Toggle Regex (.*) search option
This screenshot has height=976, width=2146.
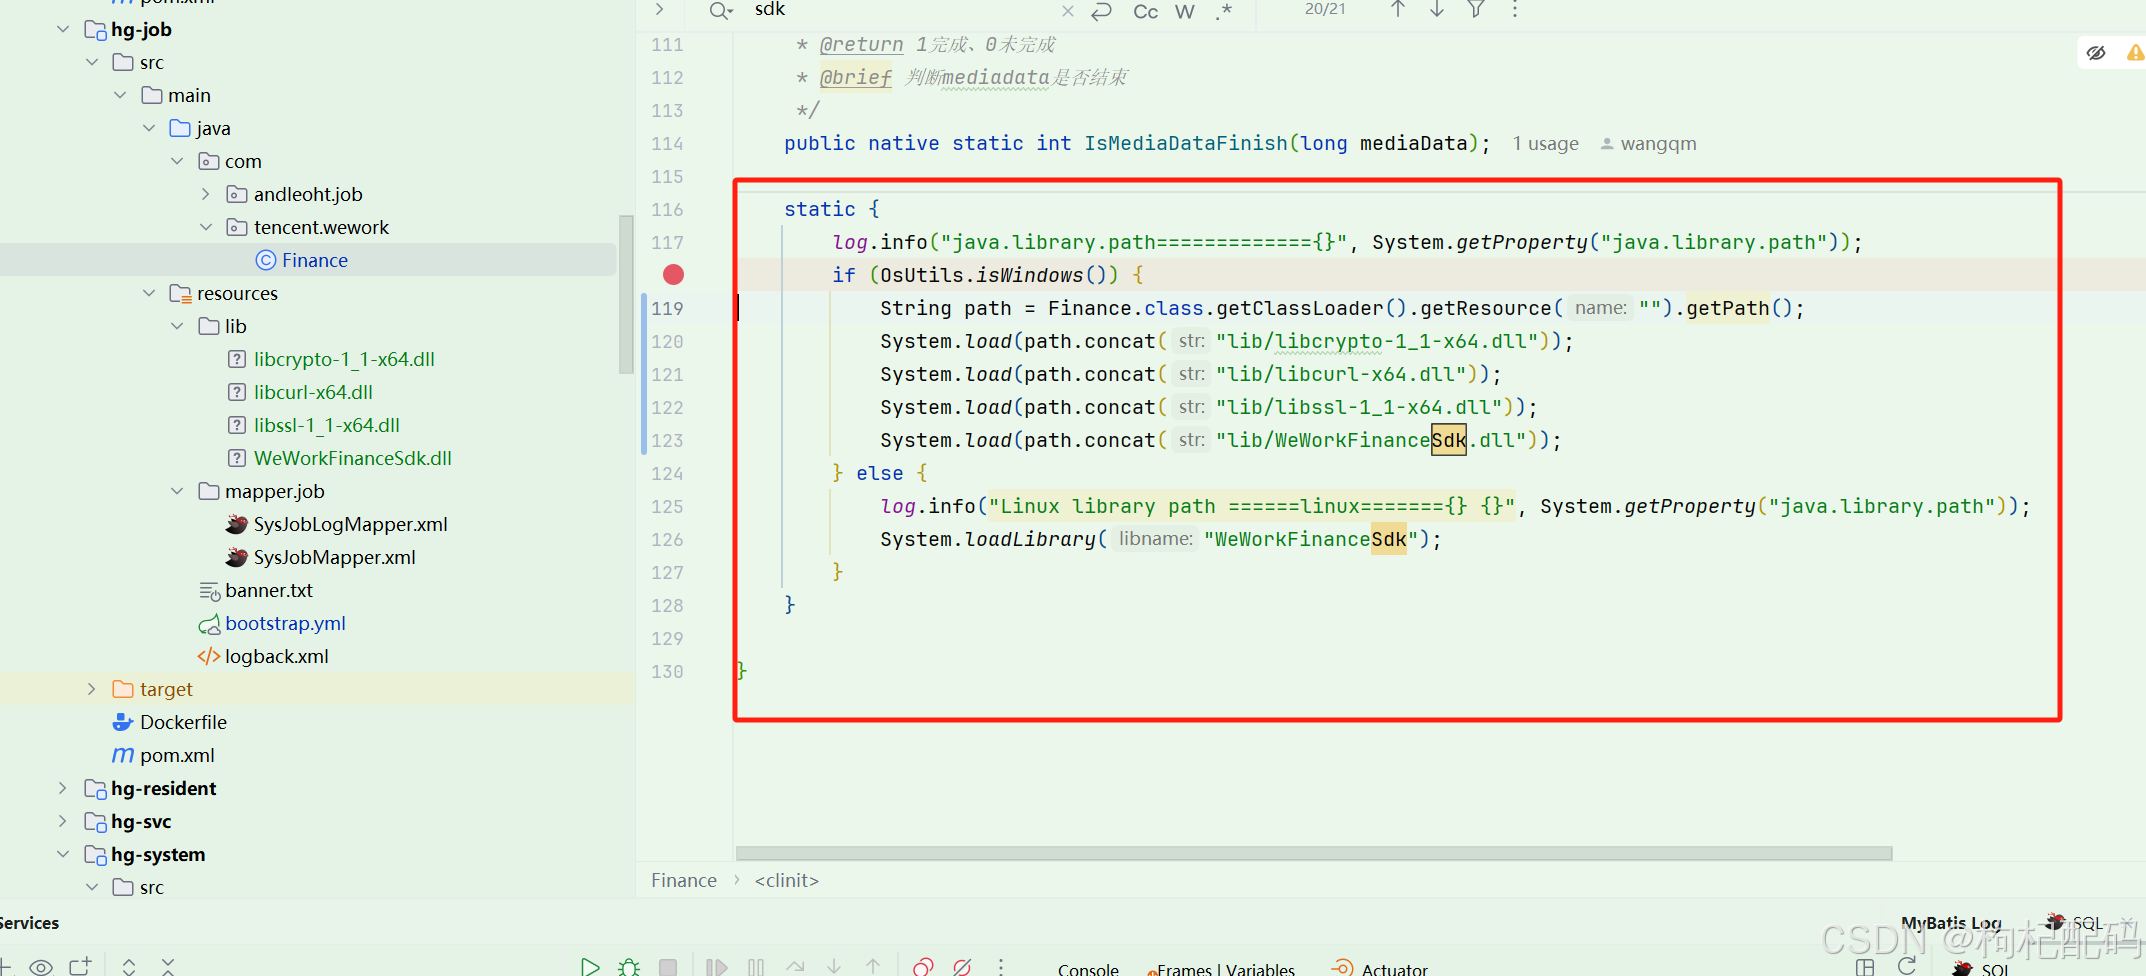tap(1224, 11)
